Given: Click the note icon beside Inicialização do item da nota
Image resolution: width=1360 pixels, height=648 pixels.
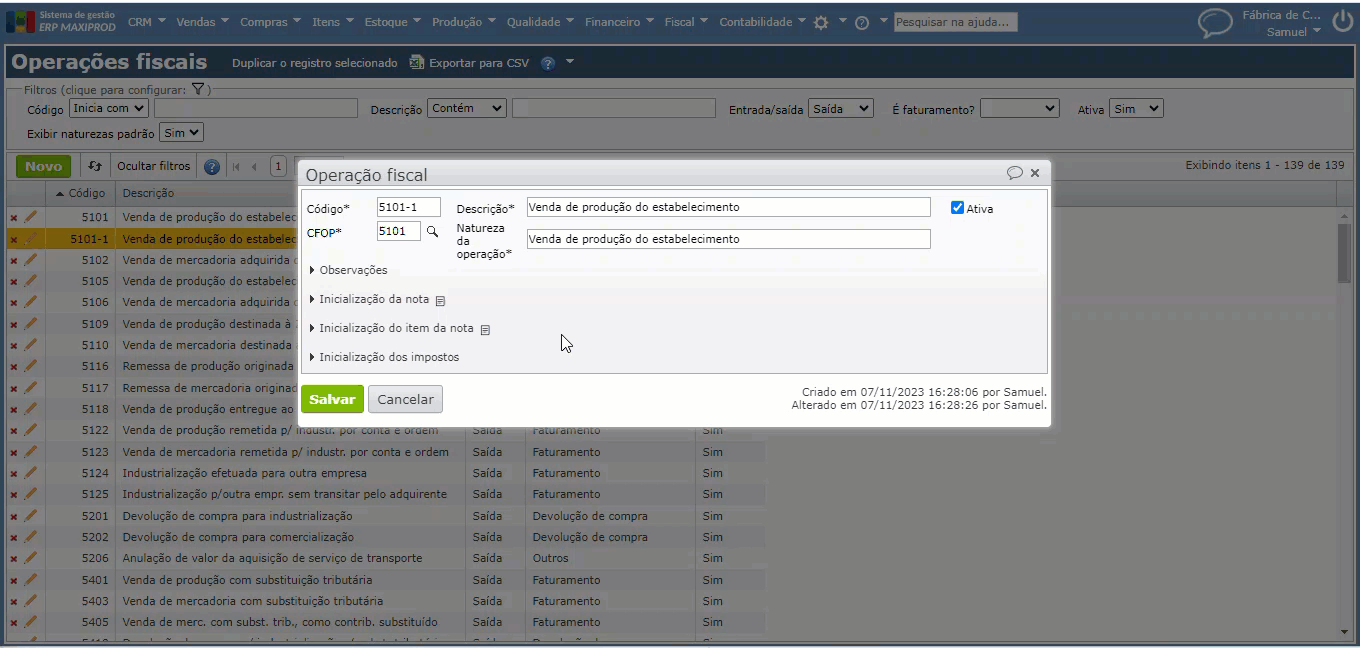Looking at the screenshot, I should [485, 329].
